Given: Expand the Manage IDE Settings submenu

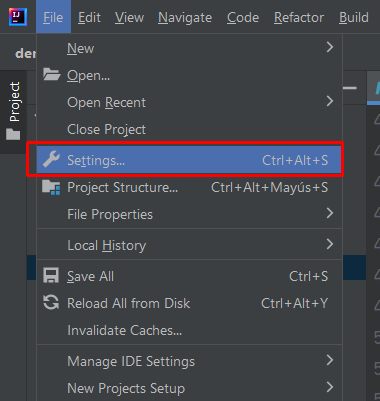Looking at the screenshot, I should 189,361.
